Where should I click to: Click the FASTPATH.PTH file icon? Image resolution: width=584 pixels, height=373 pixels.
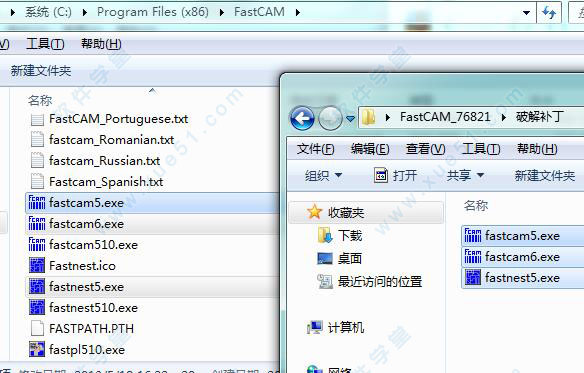(x=37, y=328)
